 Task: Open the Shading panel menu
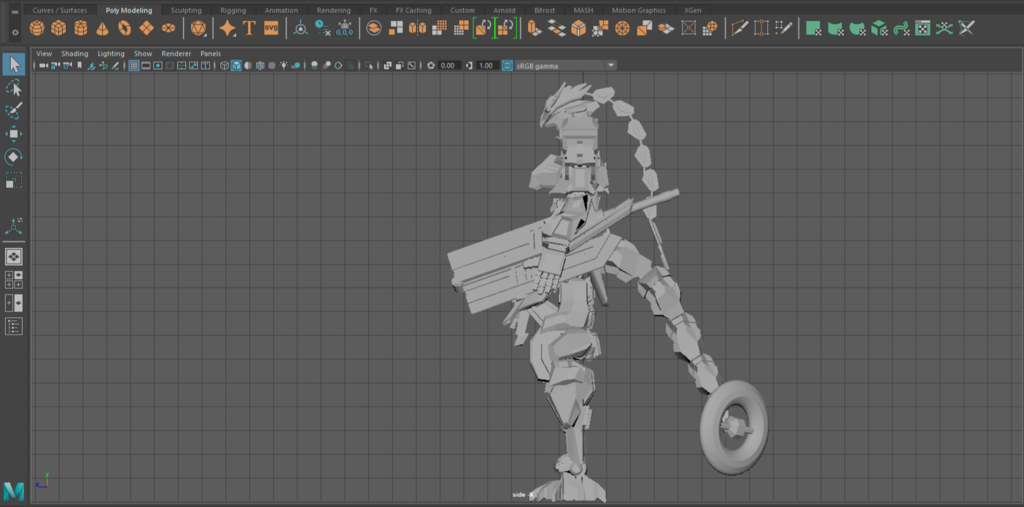[74, 54]
